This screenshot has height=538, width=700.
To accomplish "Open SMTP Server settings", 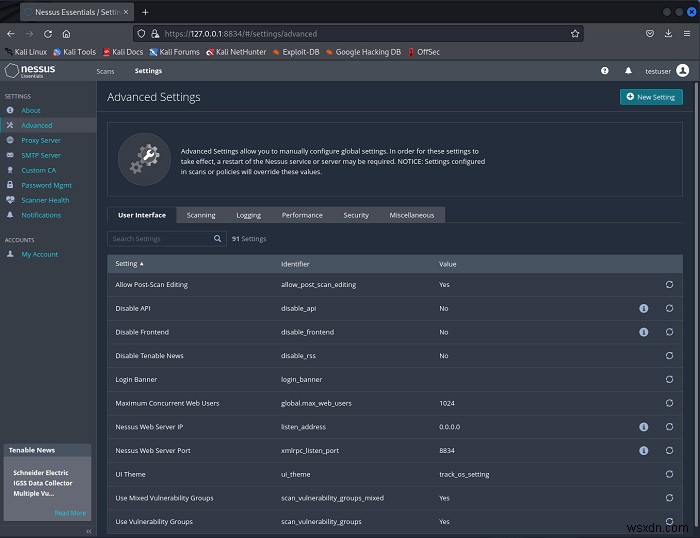I will pos(41,155).
